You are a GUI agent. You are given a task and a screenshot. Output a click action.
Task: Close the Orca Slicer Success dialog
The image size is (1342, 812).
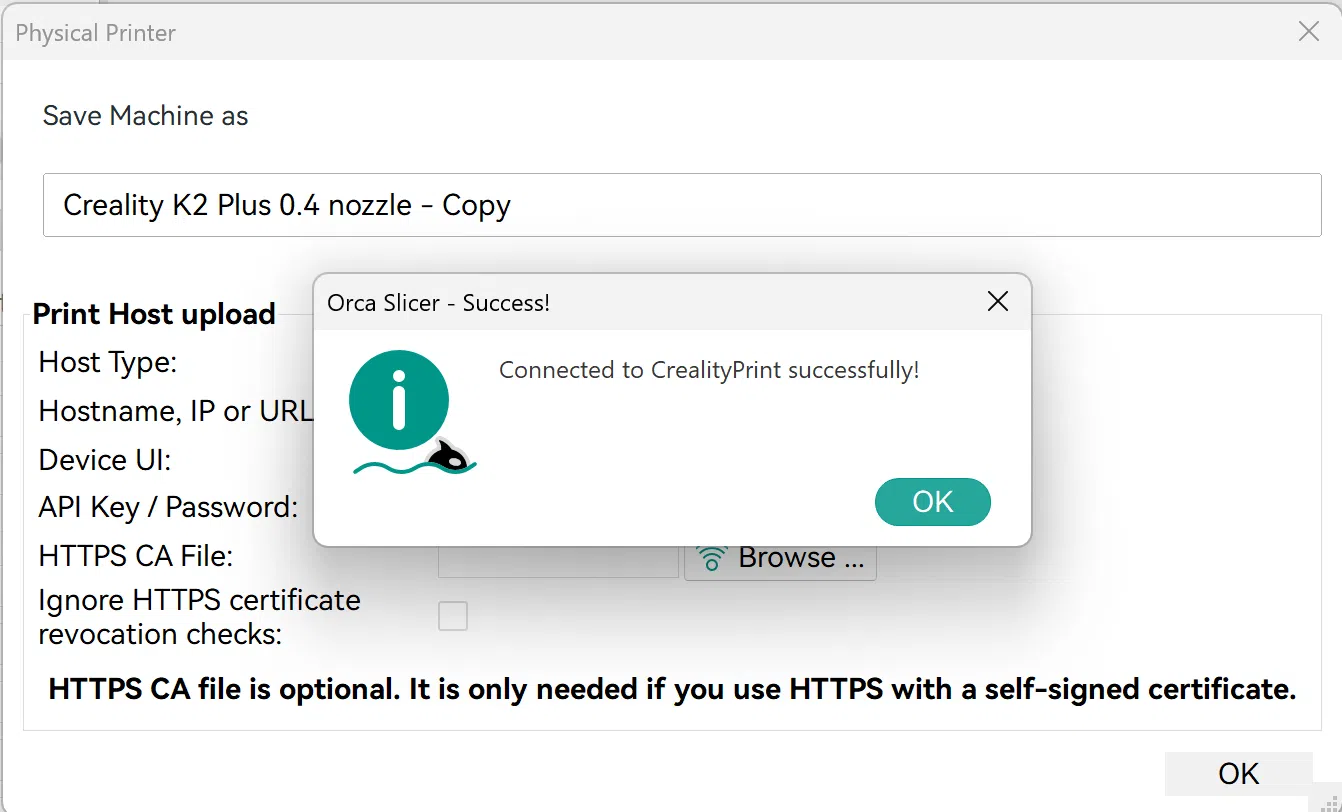point(997,302)
